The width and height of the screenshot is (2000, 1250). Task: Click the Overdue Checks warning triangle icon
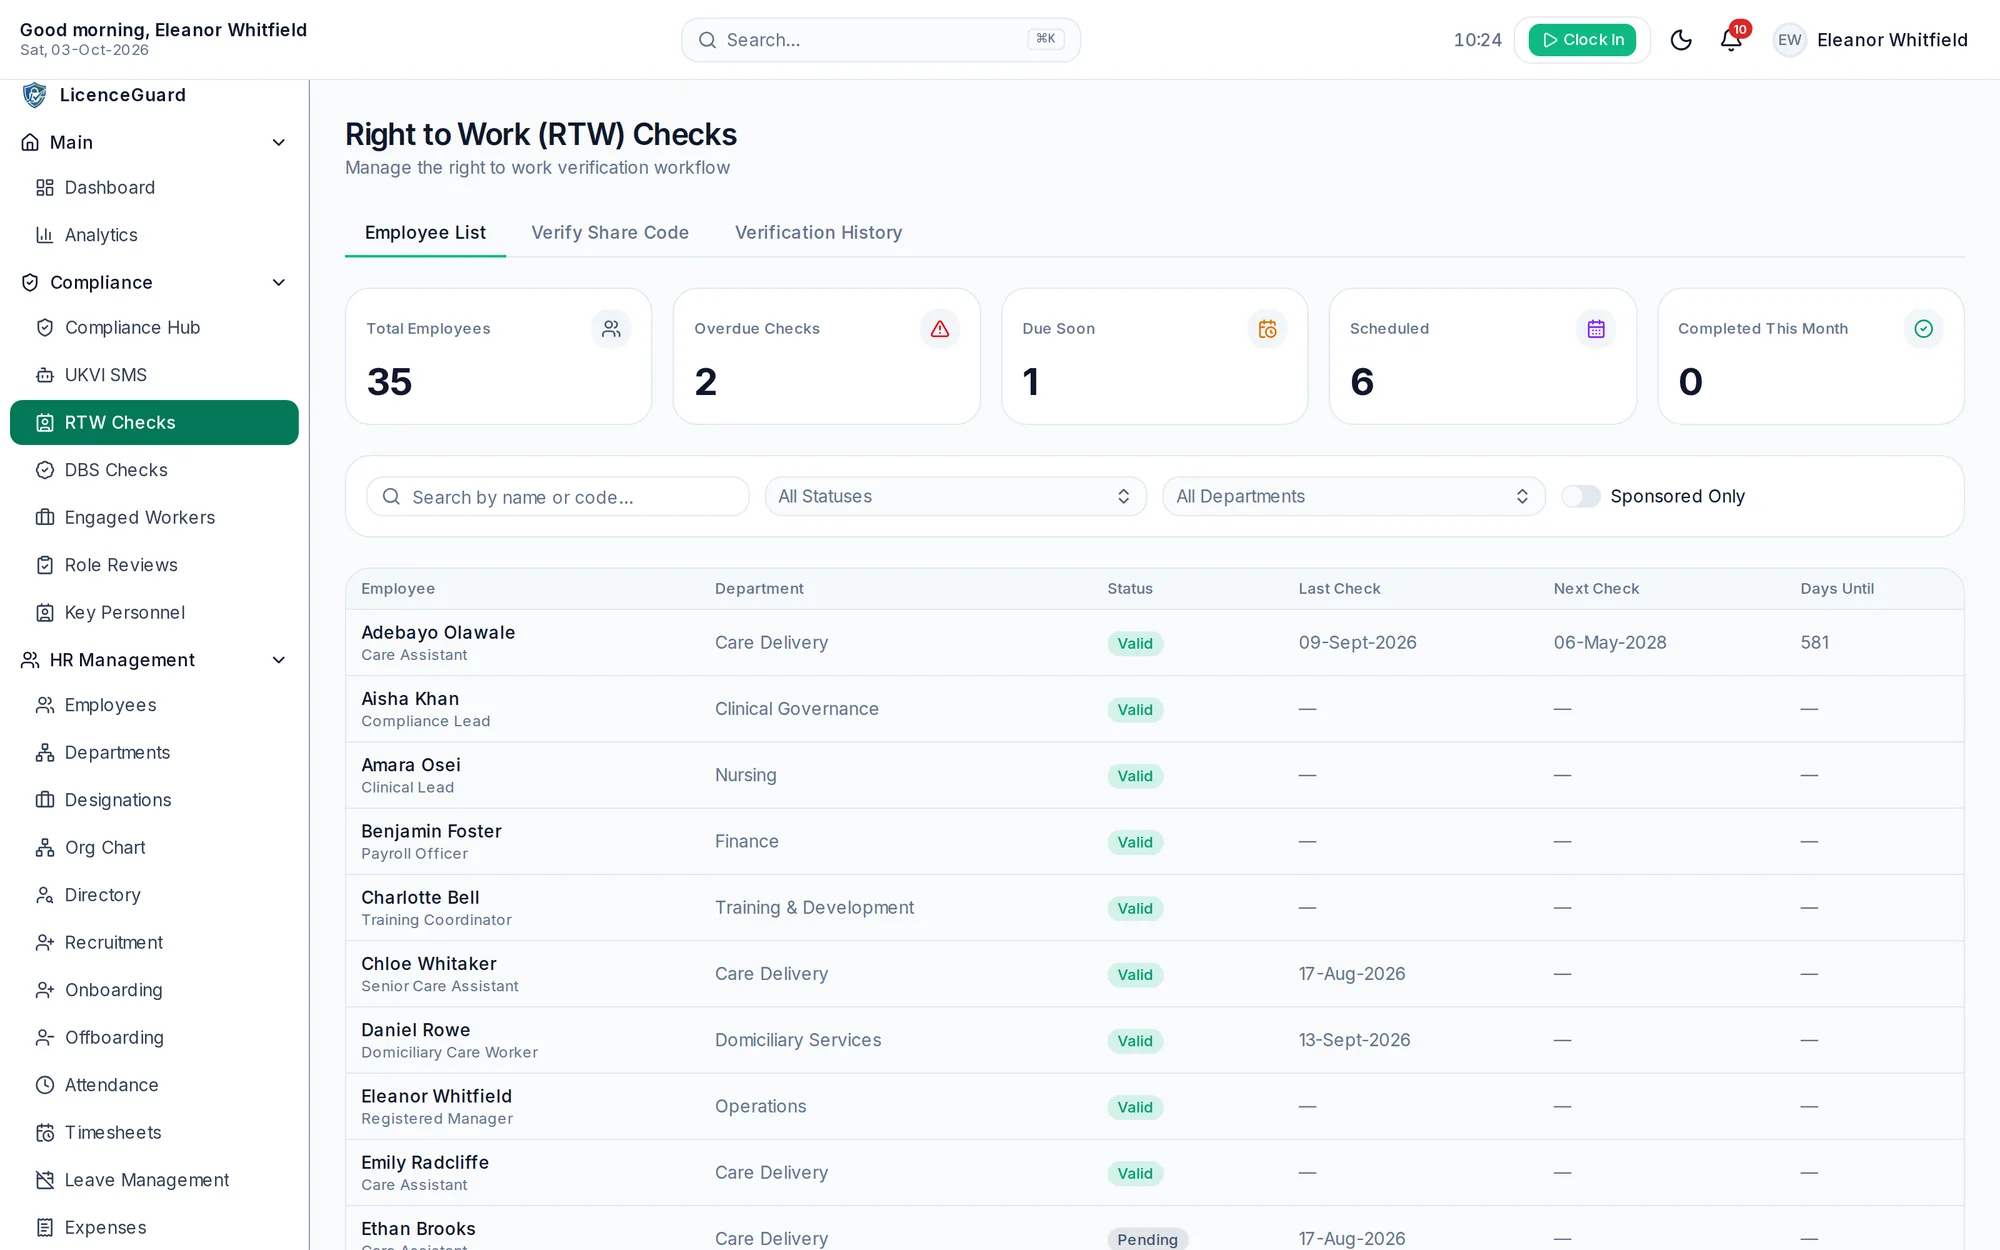pyautogui.click(x=939, y=329)
